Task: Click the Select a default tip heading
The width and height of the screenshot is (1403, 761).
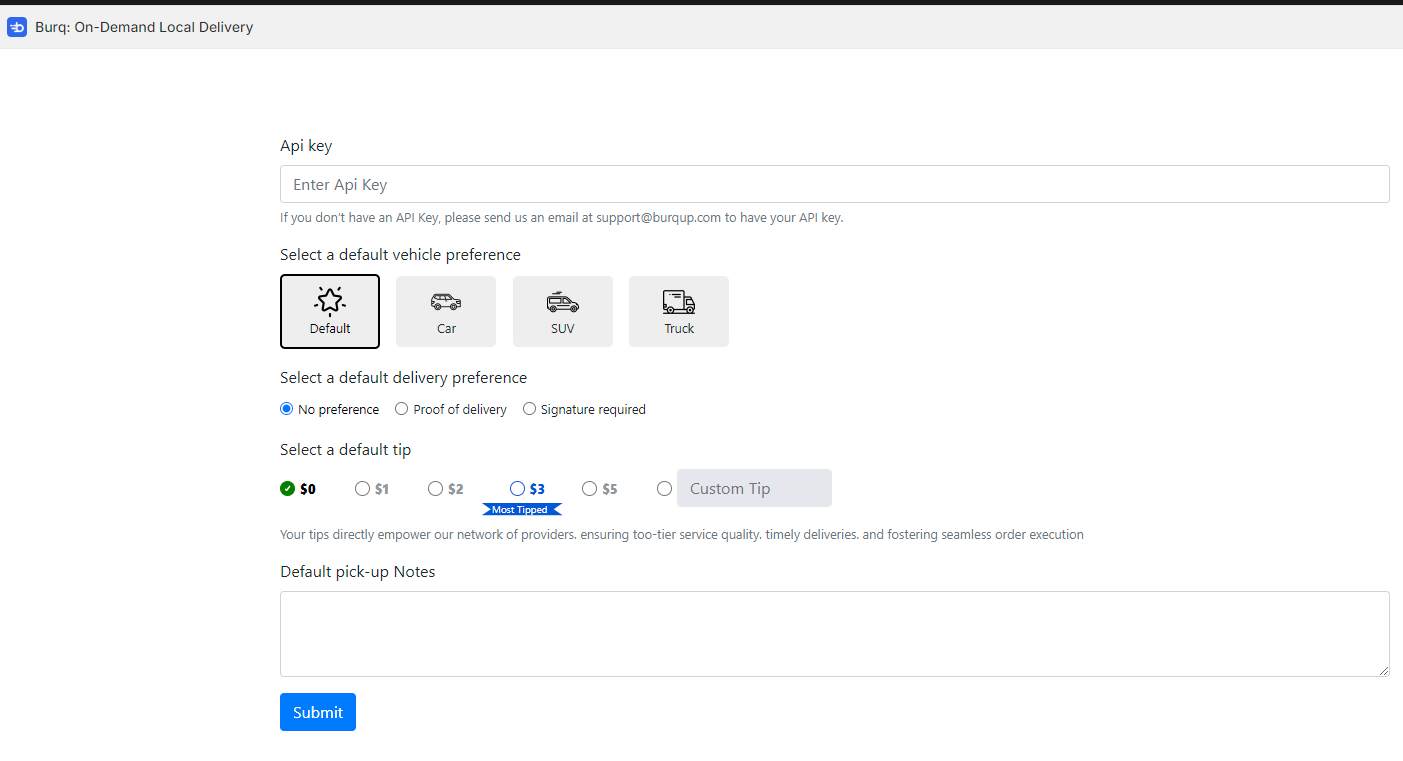Action: 345,450
